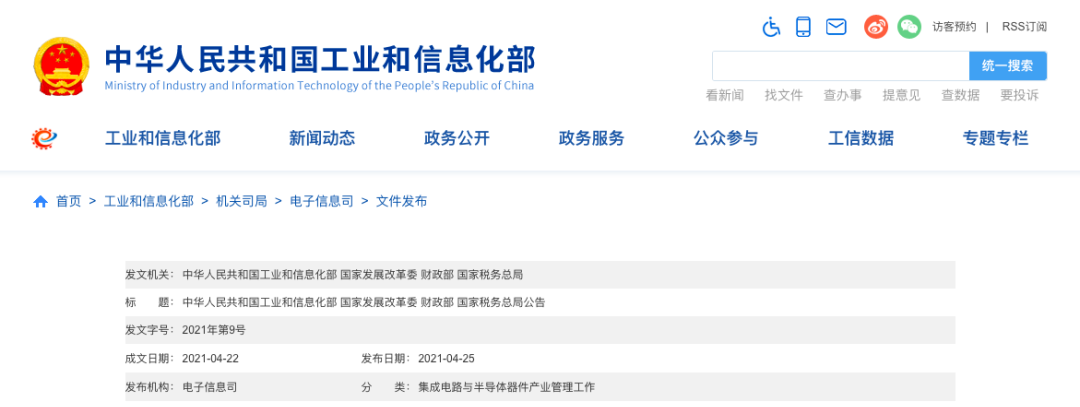Image resolution: width=1080 pixels, height=407 pixels.
Task: Go to 工业和信息化部 breadcrumb link
Action: tap(149, 202)
